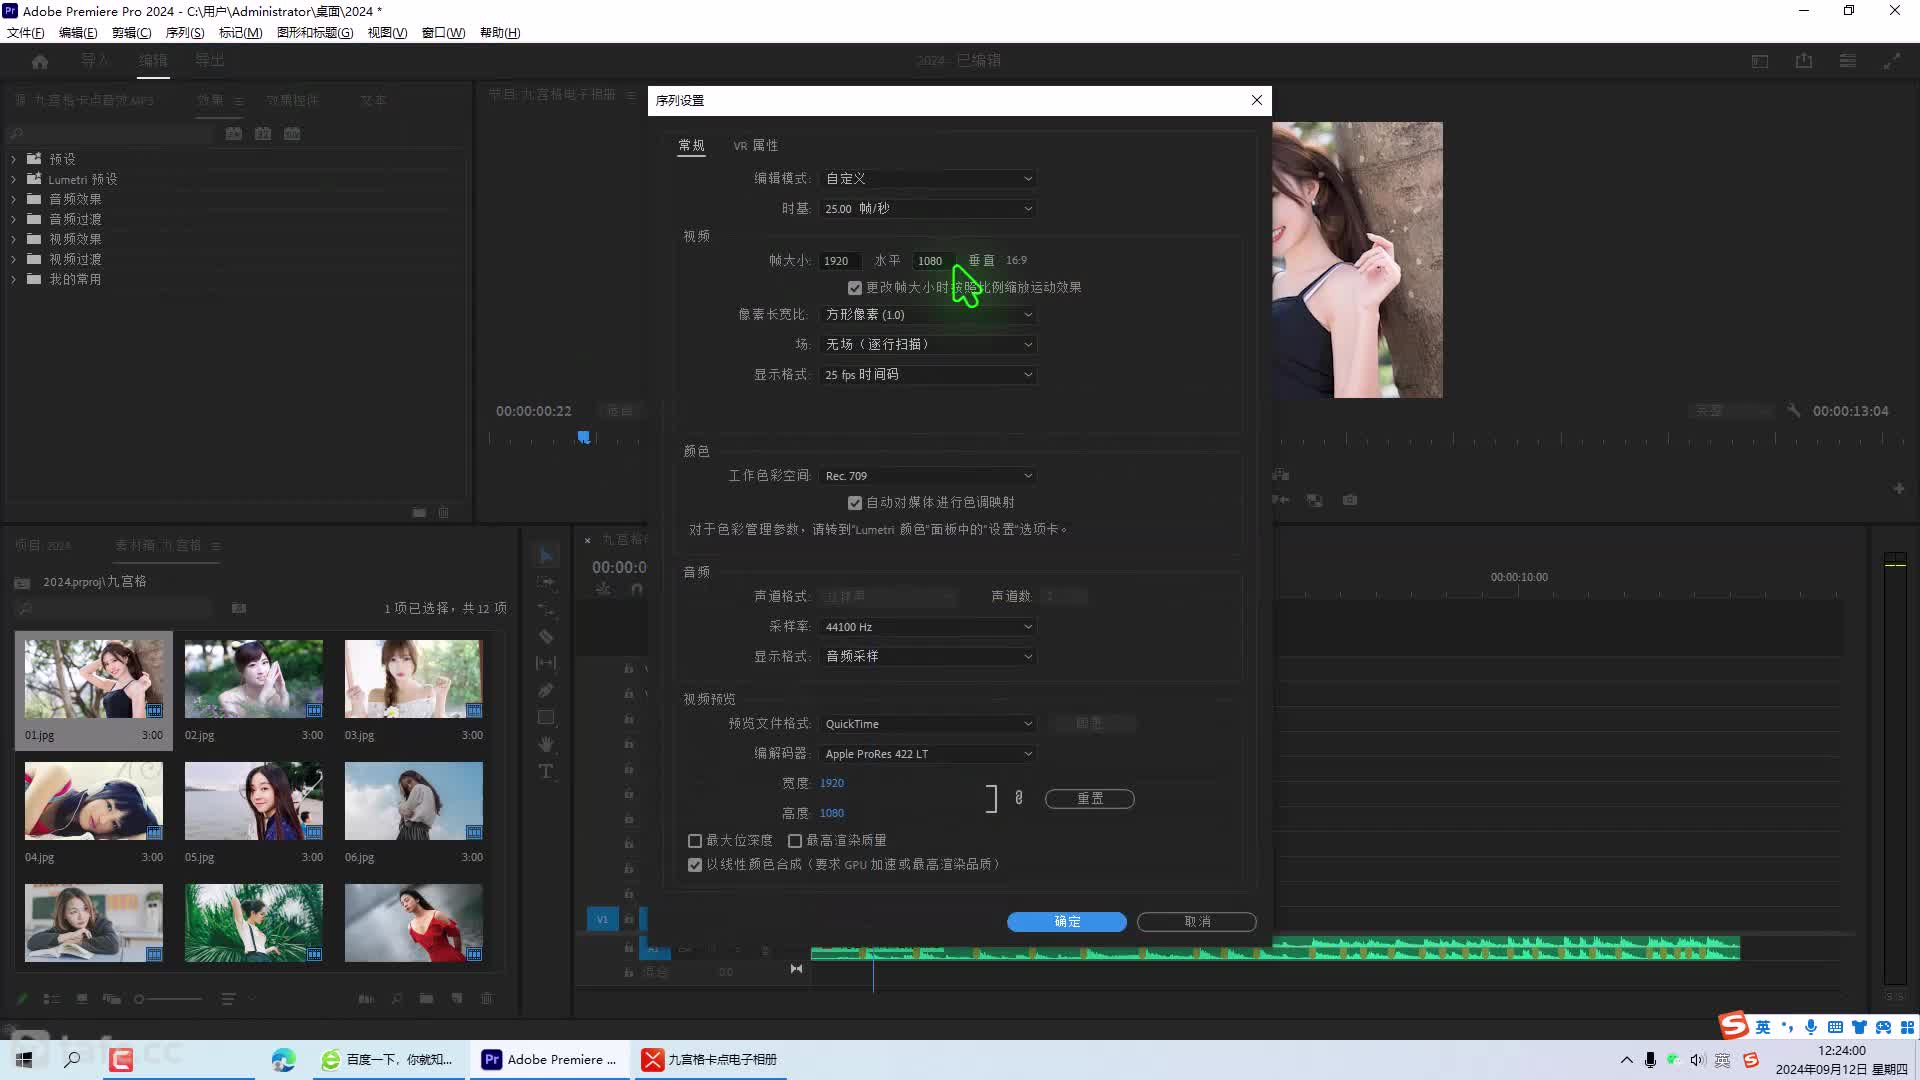The height and width of the screenshot is (1080, 1920).
Task: Select the Type tool
Action: 546,771
